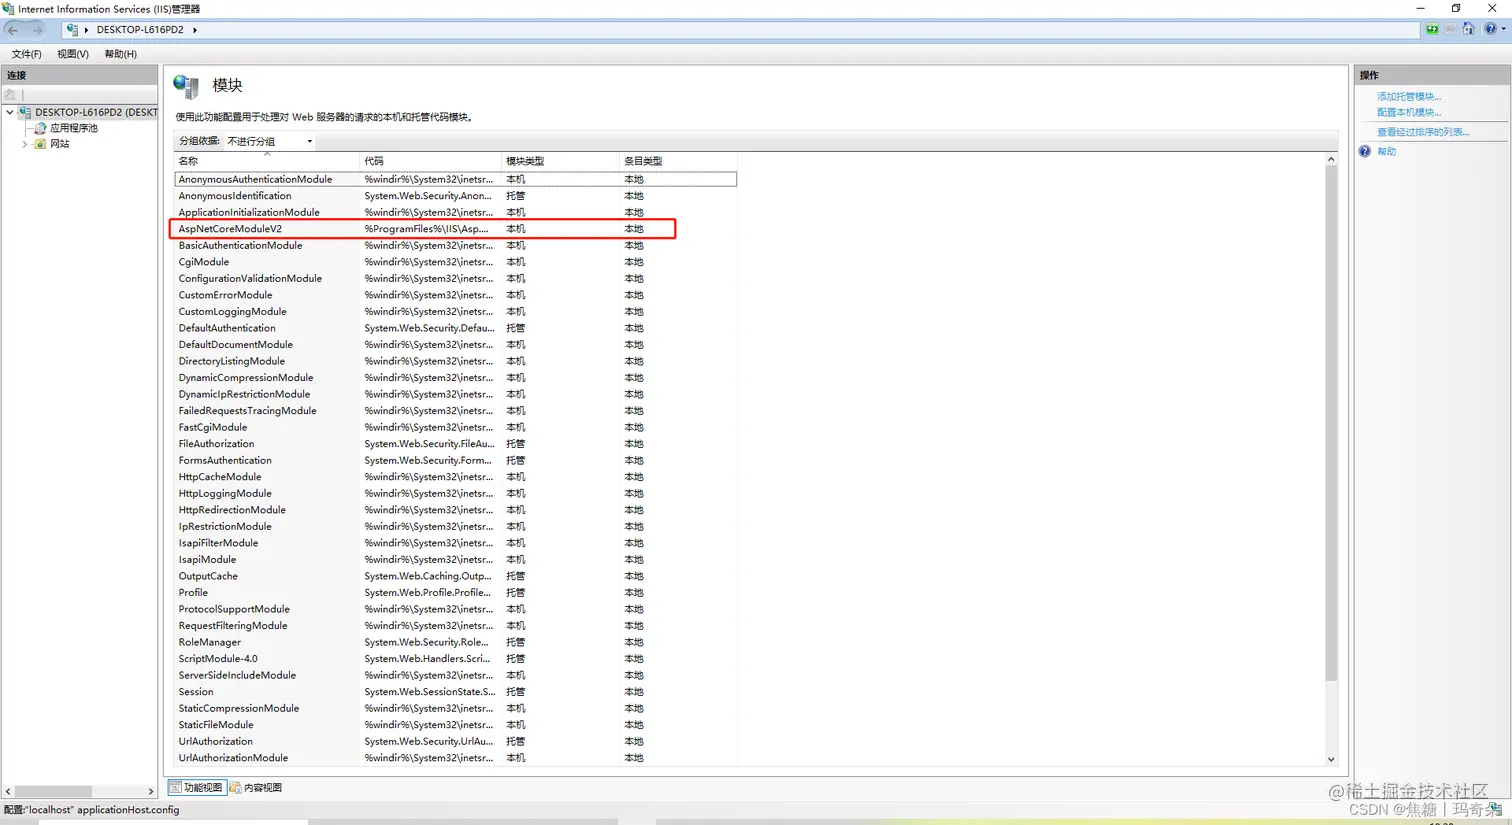Select OutputCache module row
This screenshot has width=1512, height=825.
coord(456,576)
